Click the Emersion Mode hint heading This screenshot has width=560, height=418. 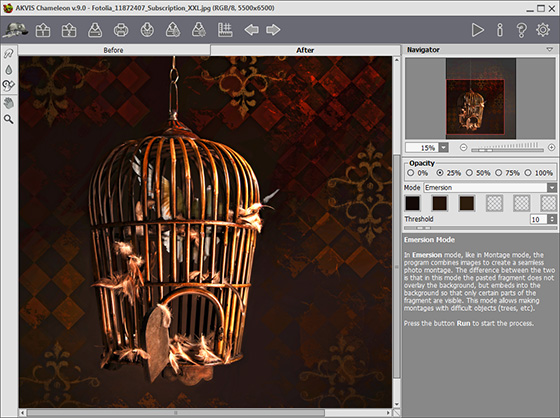point(429,240)
